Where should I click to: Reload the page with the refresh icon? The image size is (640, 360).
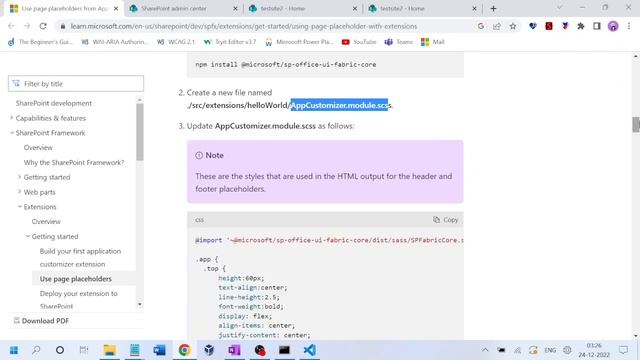point(43,26)
